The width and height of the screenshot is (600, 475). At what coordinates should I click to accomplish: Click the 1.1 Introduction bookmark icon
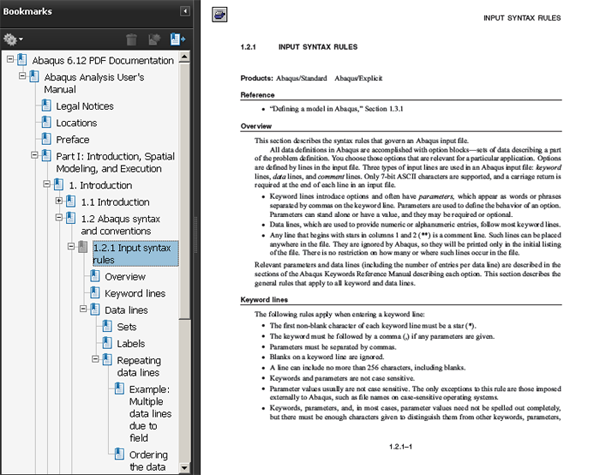[x=71, y=201]
